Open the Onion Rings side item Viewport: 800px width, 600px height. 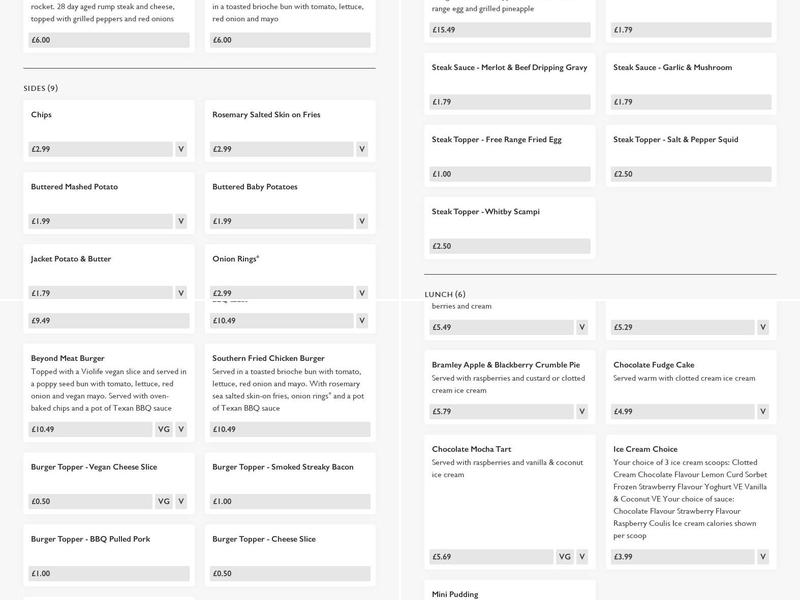coord(236,259)
